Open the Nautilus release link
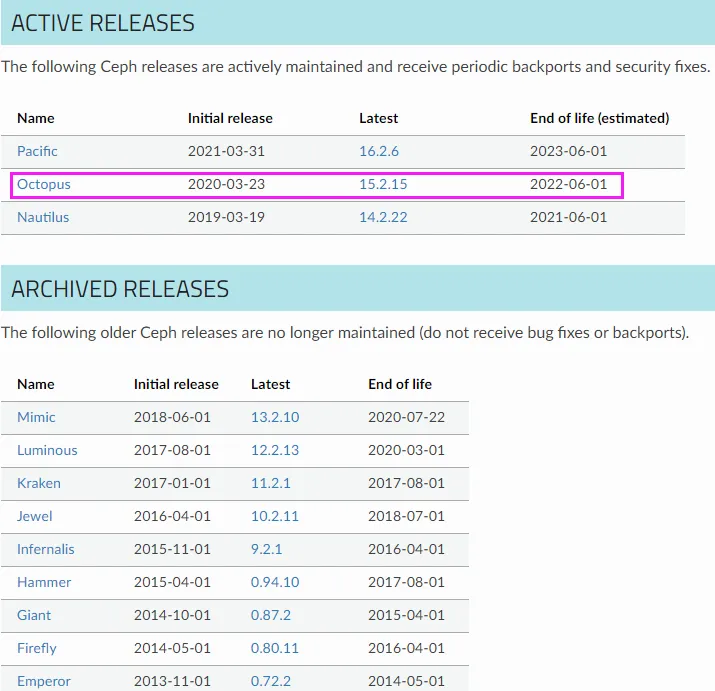The image size is (715, 691). coord(43,217)
